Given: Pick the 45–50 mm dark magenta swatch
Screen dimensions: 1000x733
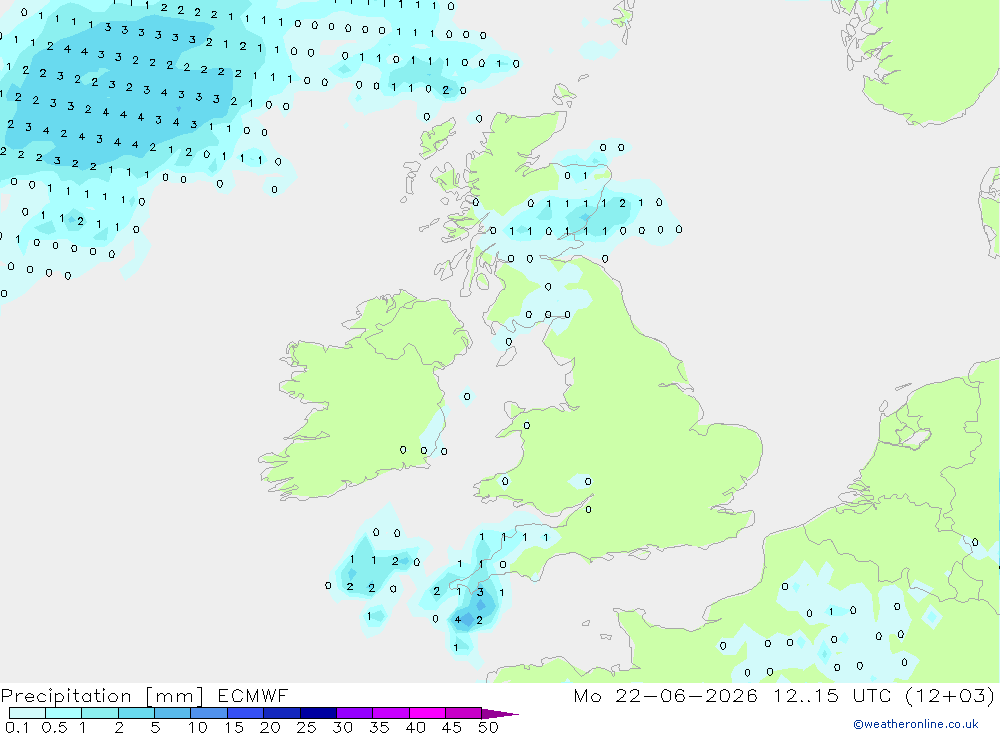Looking at the screenshot, I should click(x=463, y=713).
